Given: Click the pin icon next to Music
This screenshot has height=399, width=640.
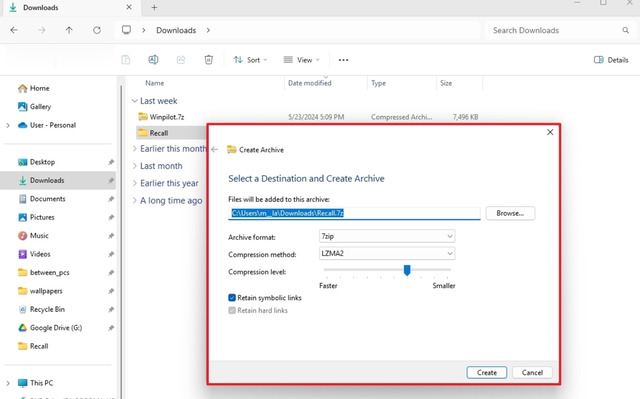Looking at the screenshot, I should pos(111,235).
